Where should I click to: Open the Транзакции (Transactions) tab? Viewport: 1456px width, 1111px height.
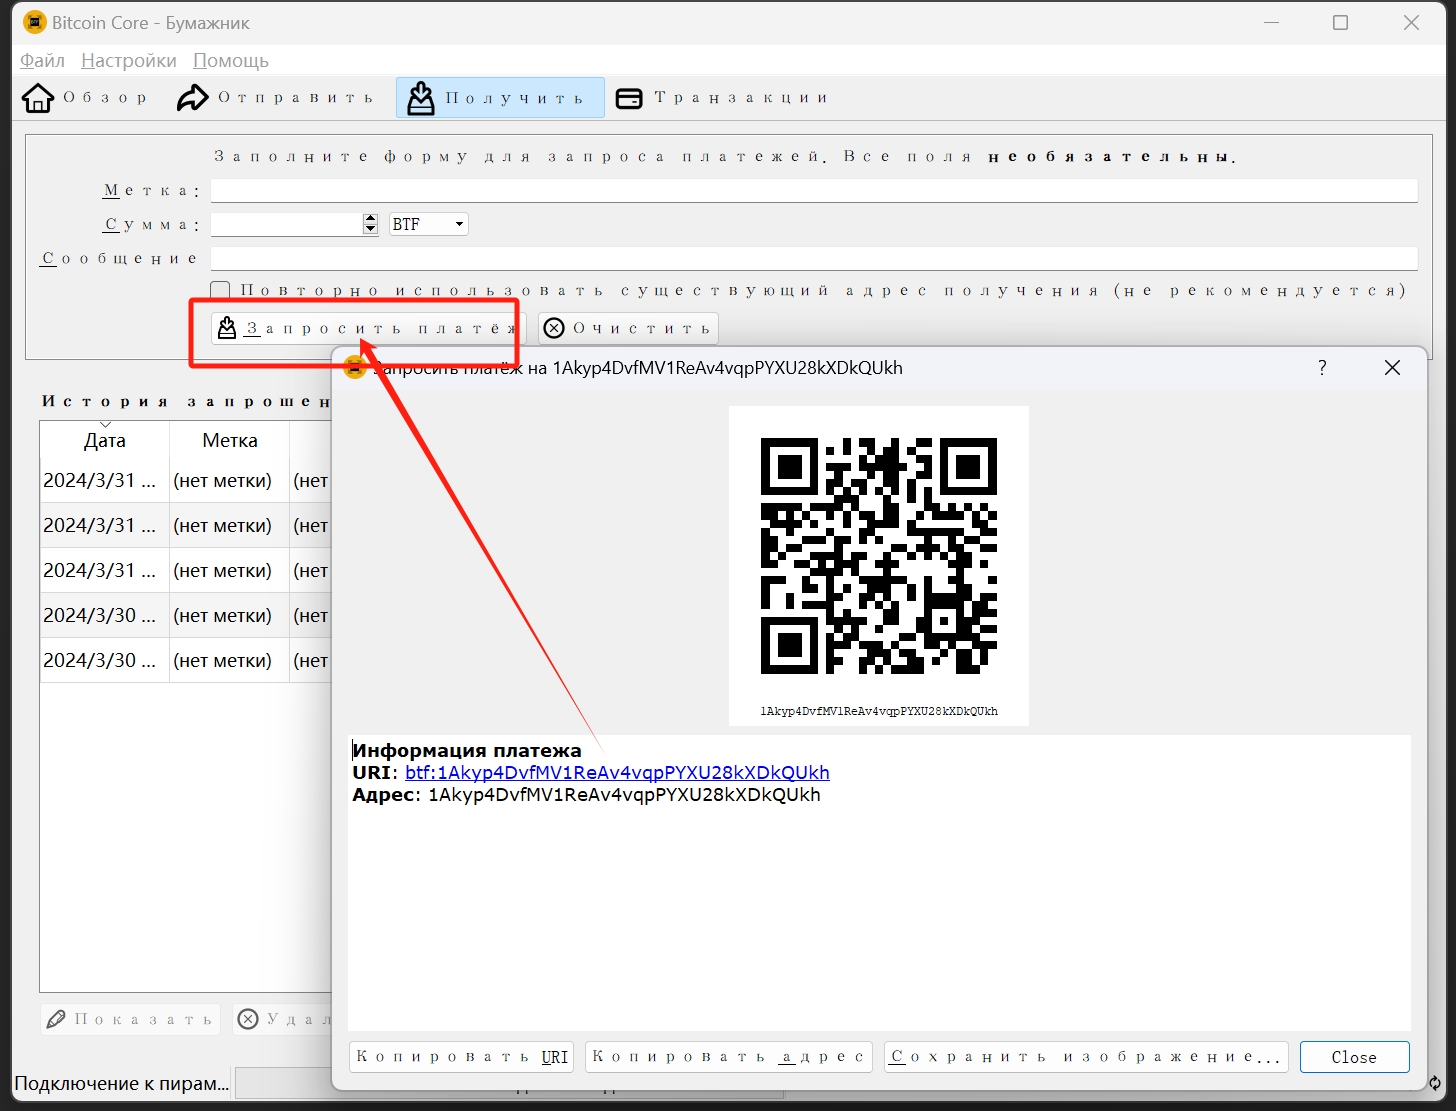tap(722, 98)
